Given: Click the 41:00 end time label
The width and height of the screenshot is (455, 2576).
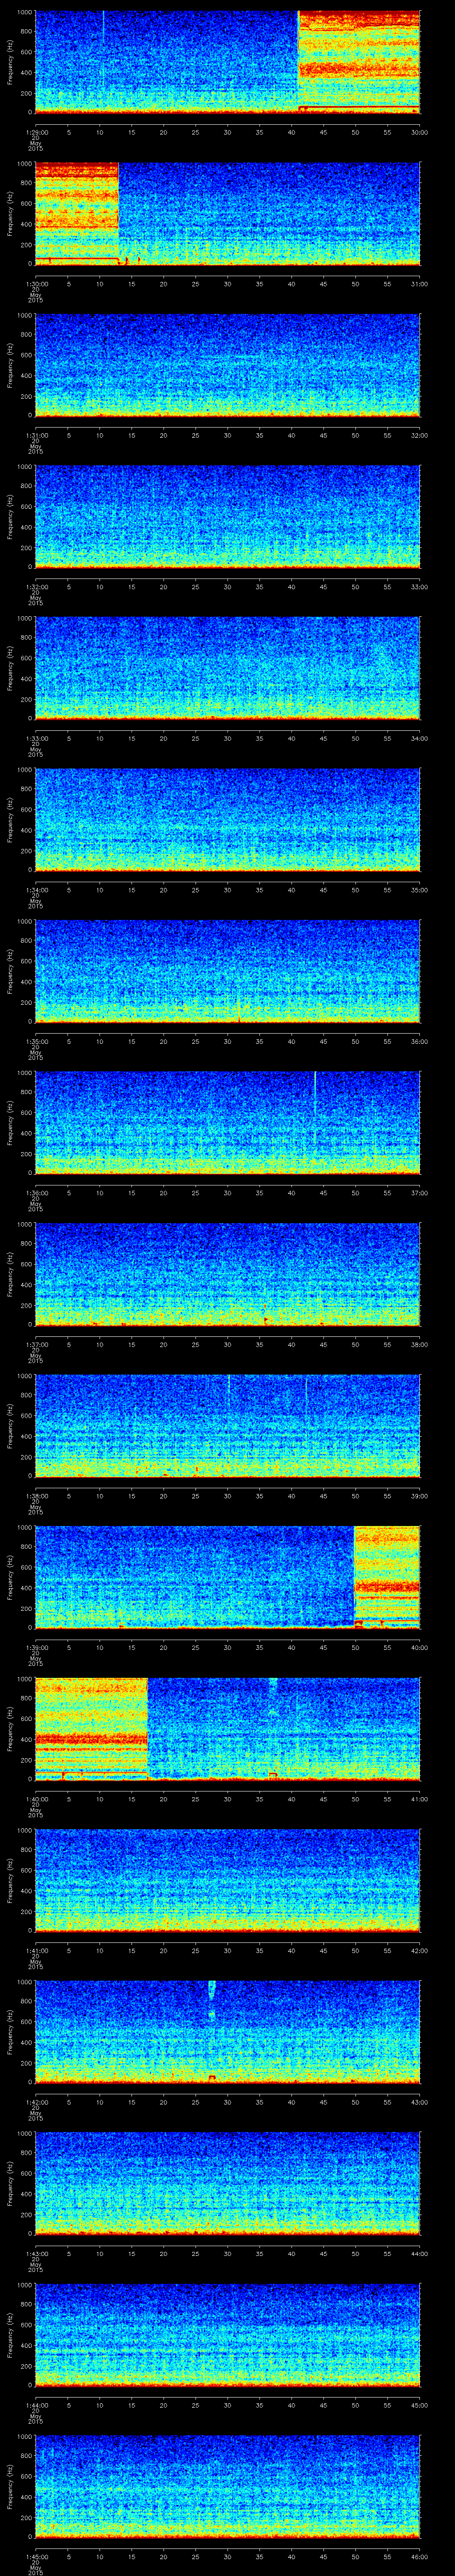Looking at the screenshot, I should [x=419, y=1798].
